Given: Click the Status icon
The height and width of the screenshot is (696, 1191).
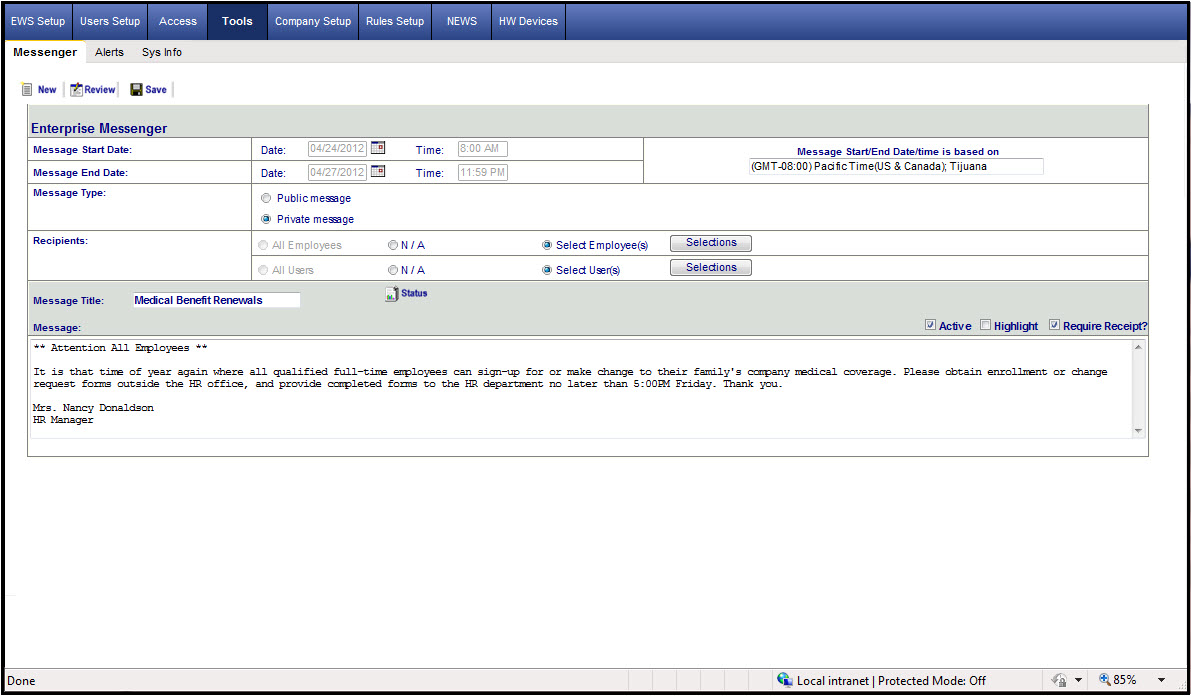Looking at the screenshot, I should [x=392, y=294].
